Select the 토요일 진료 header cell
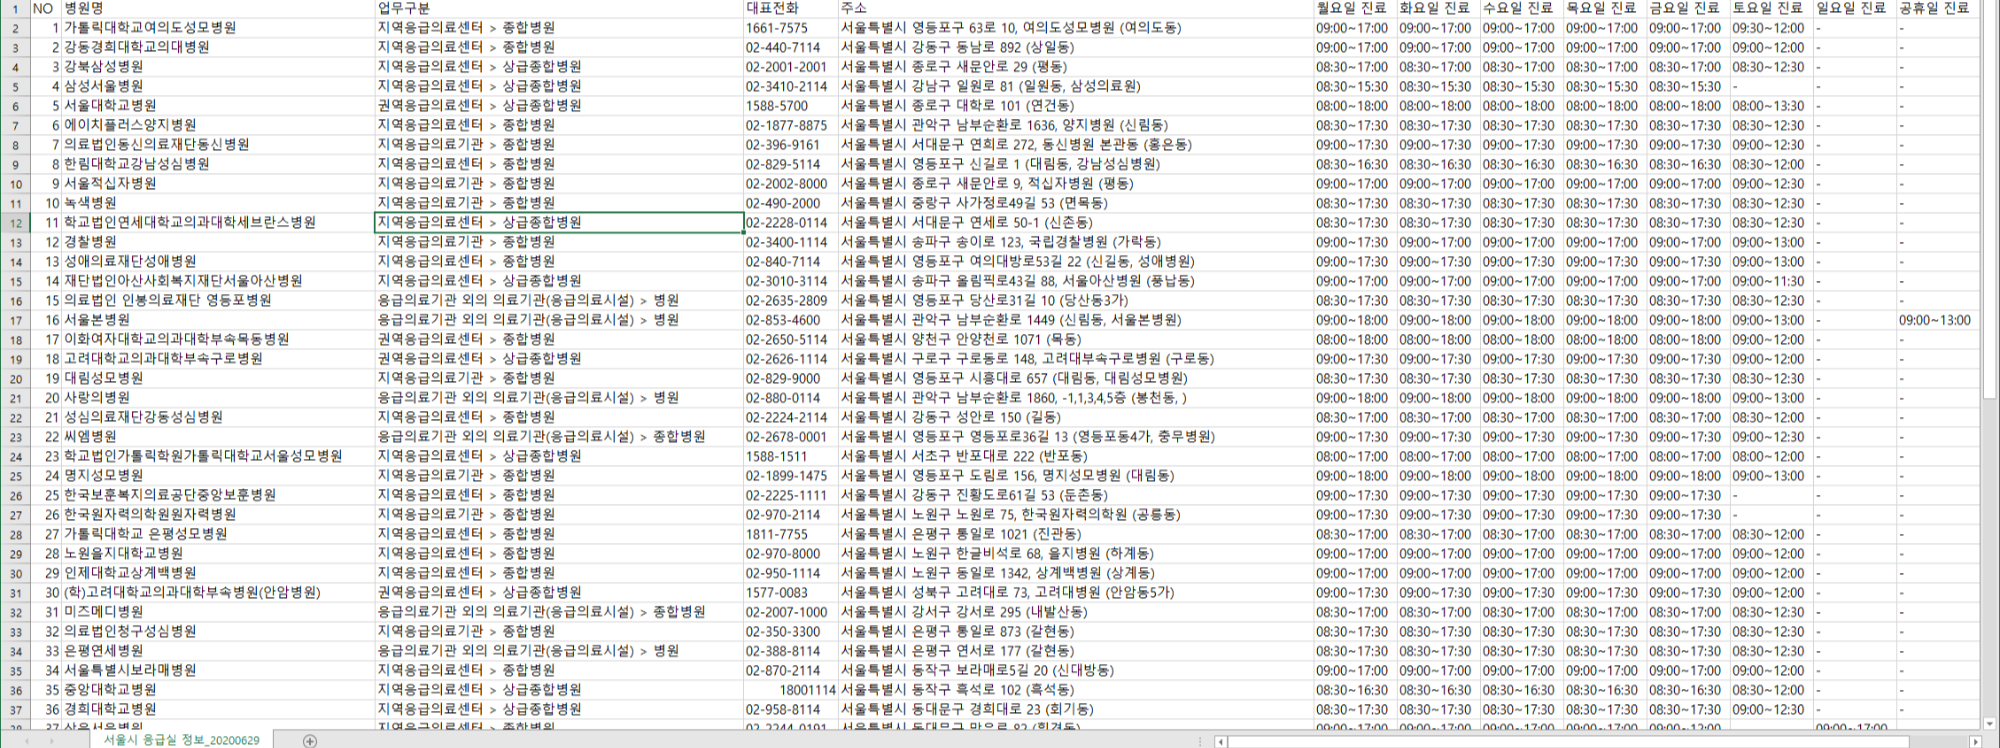The image size is (2000, 748). 1771,8
